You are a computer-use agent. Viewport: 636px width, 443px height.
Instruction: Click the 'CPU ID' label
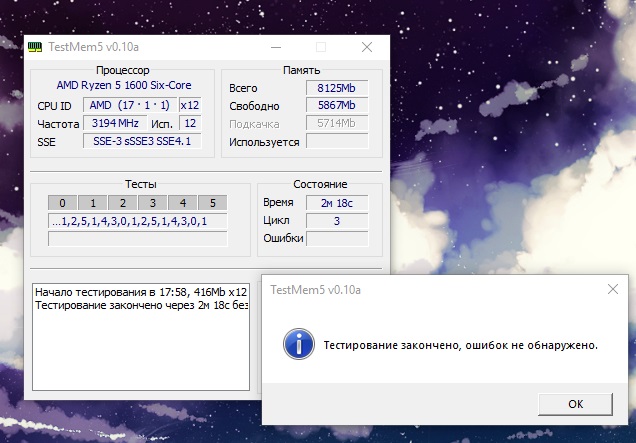pos(54,106)
